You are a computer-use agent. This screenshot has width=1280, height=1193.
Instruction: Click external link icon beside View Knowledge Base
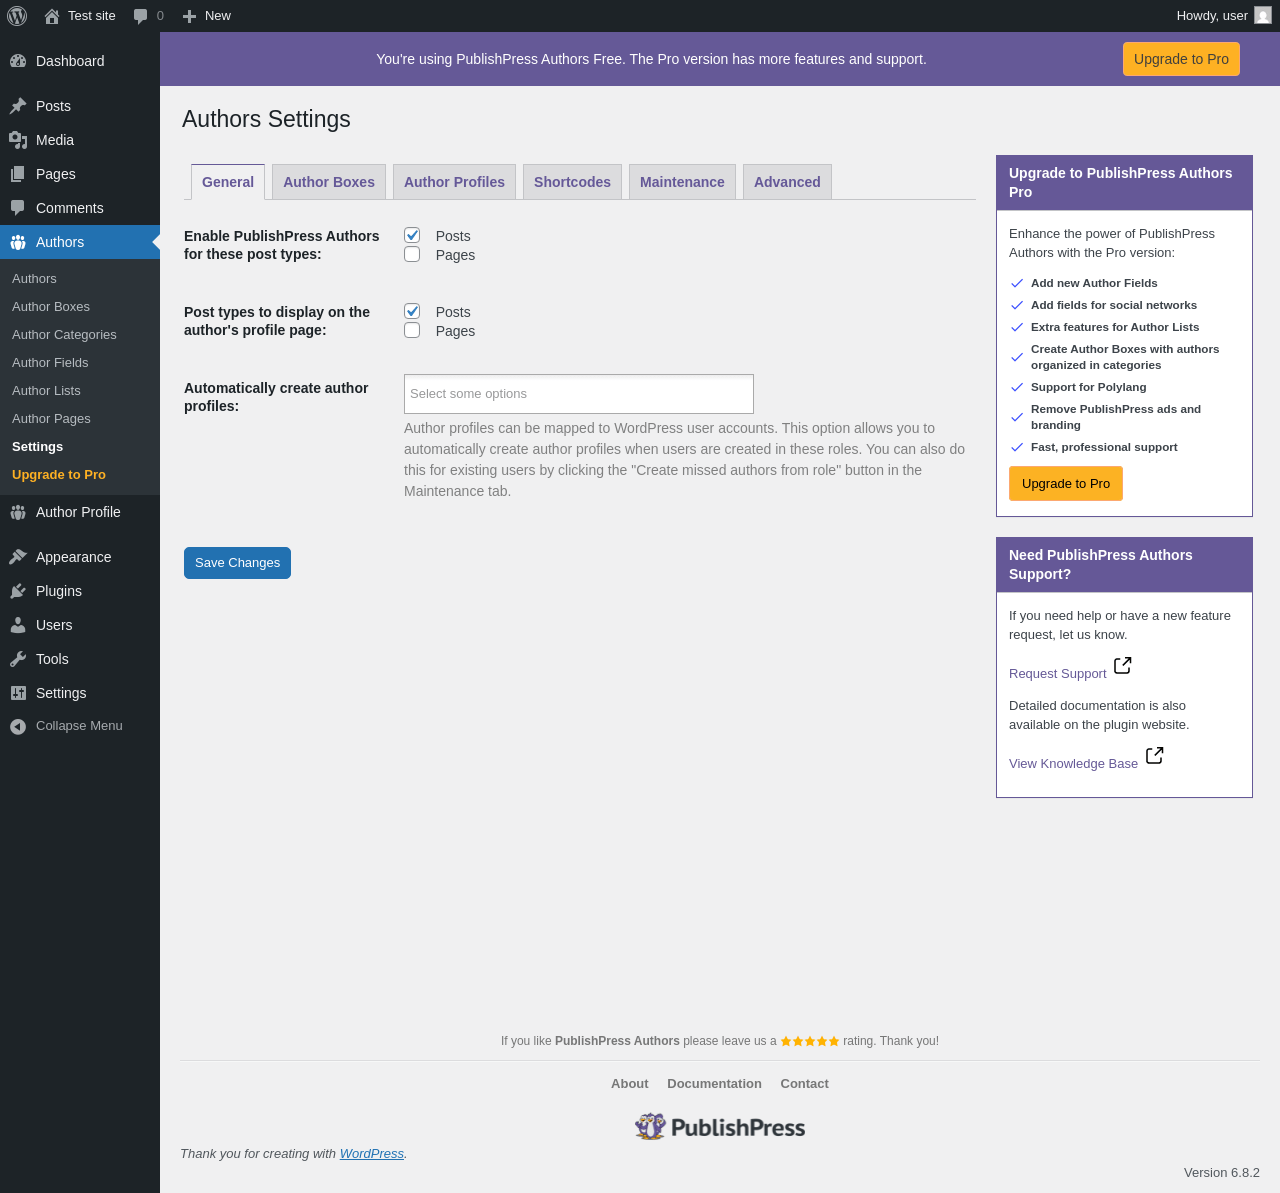1154,755
